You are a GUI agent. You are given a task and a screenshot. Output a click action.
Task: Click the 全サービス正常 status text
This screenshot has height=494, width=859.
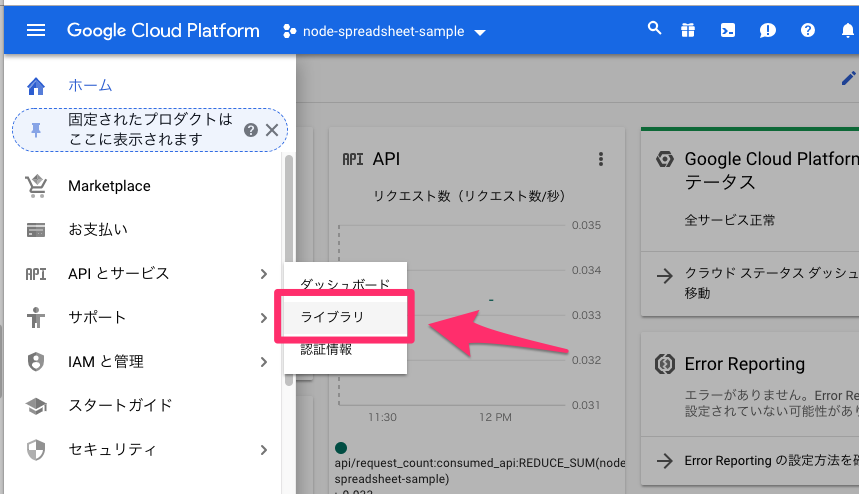click(730, 220)
